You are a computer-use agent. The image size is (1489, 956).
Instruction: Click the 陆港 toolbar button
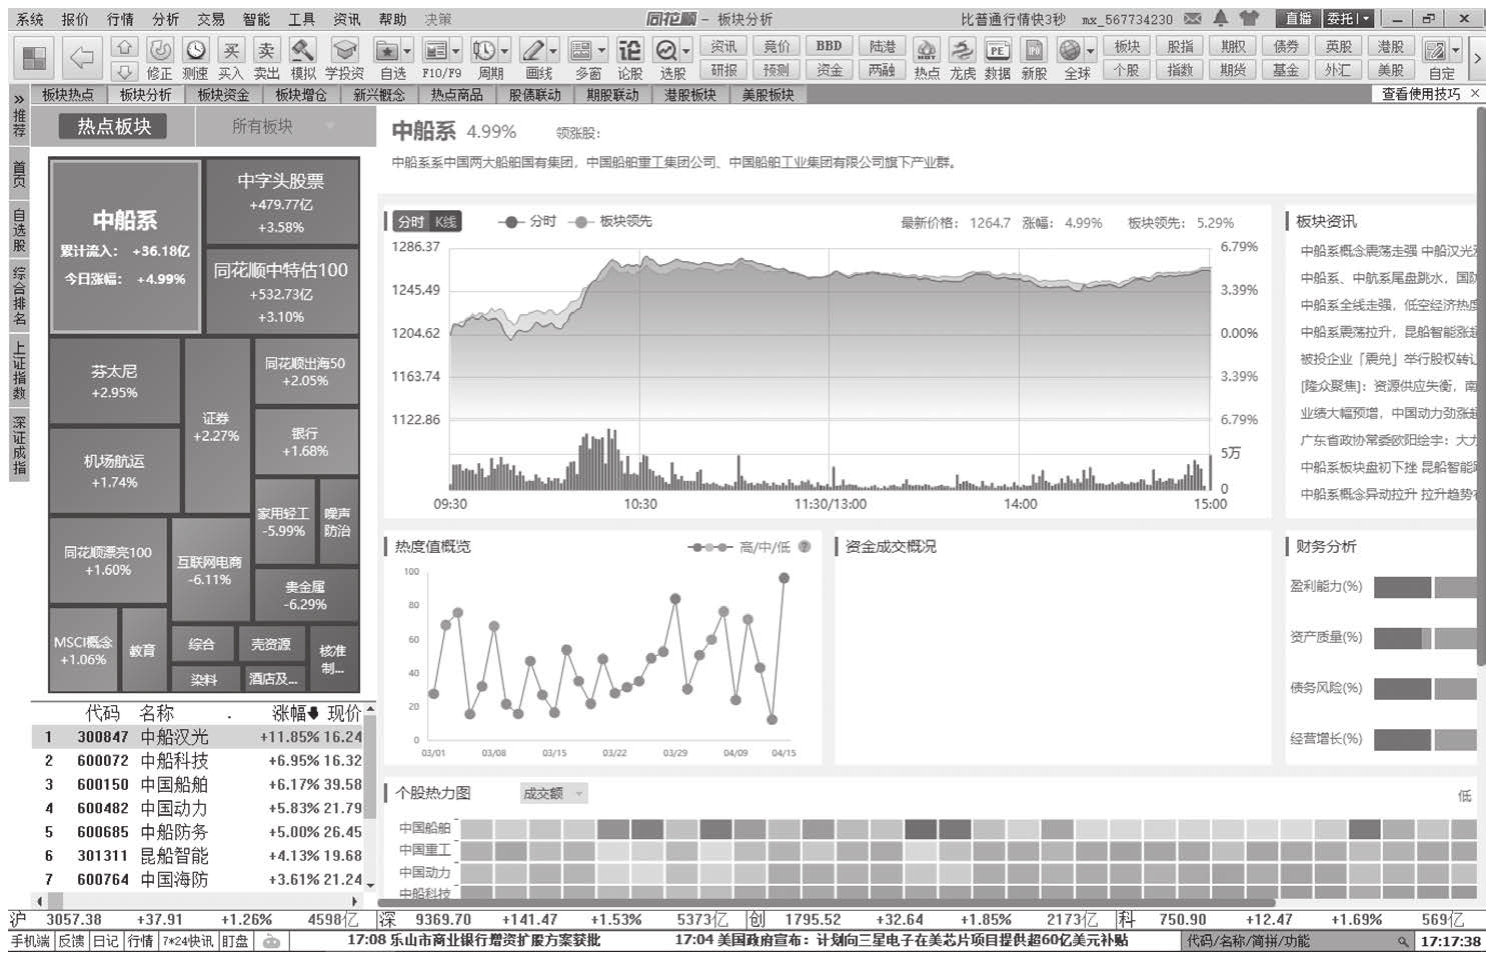coord(882,46)
